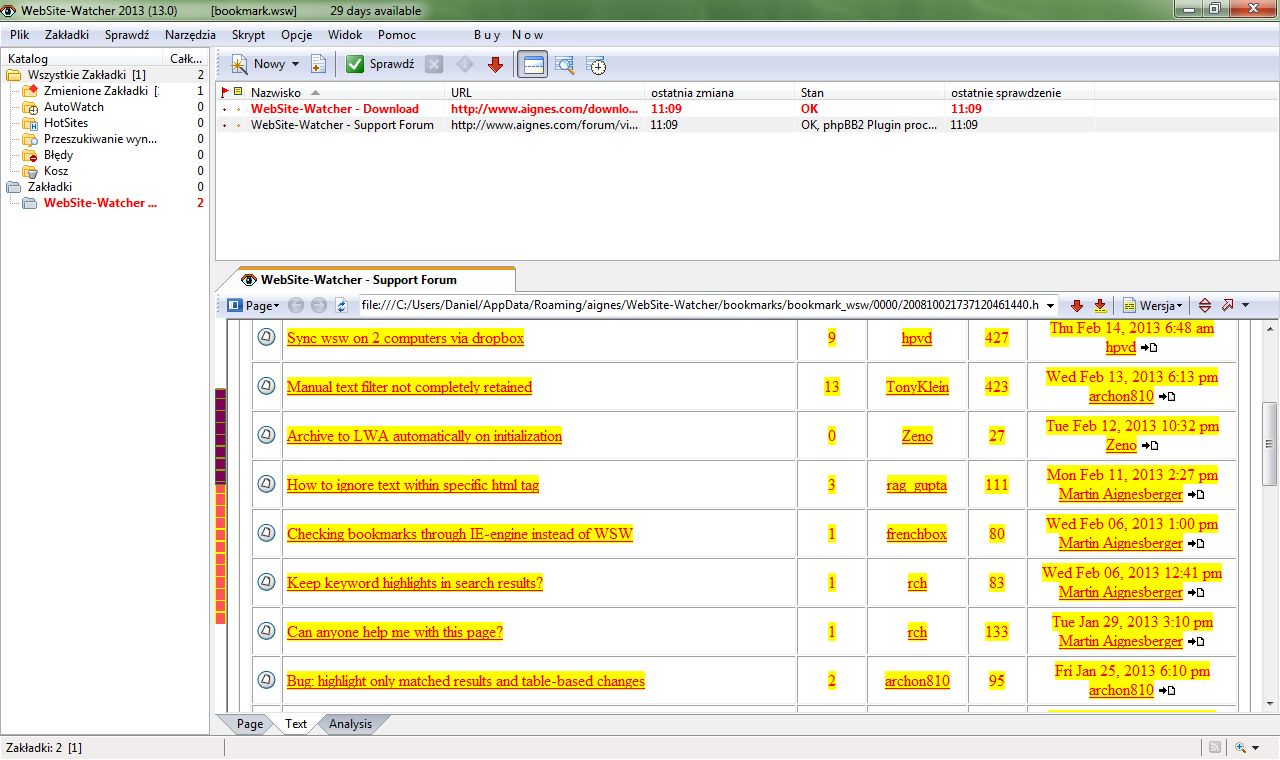Image resolution: width=1280 pixels, height=760 pixels.
Task: Open the Pomoc menu
Action: (397, 35)
